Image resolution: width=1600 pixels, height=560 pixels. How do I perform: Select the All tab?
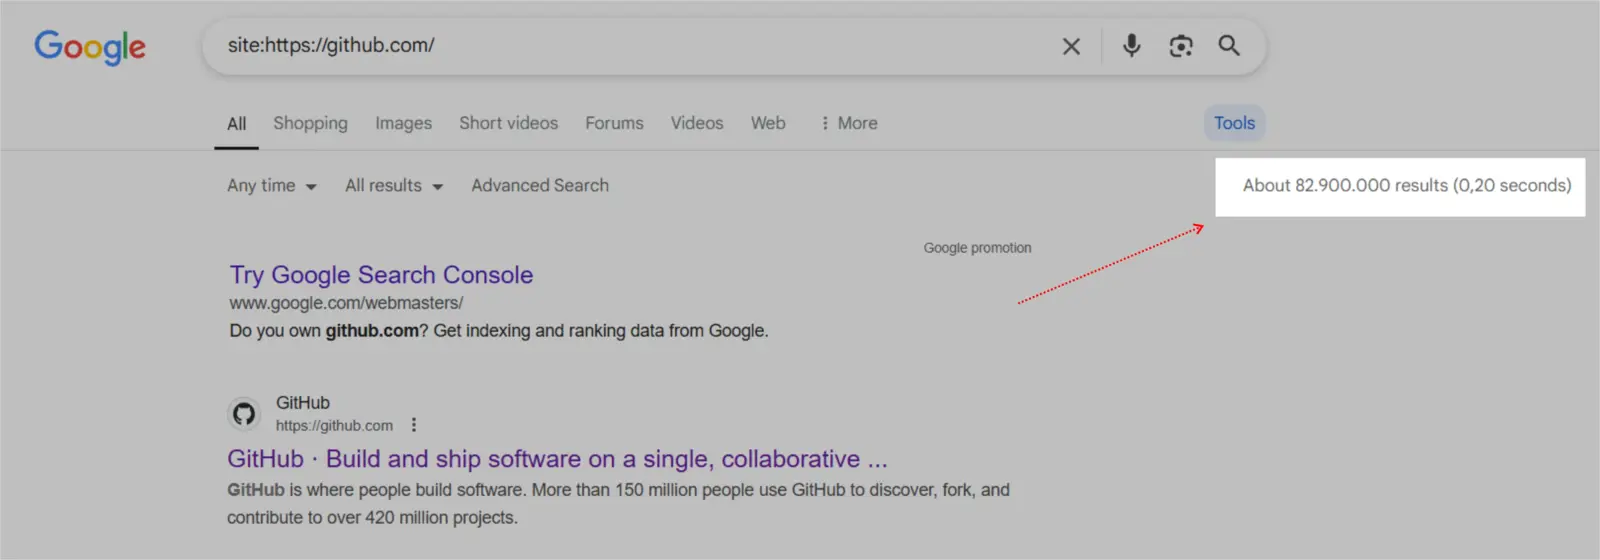tap(236, 124)
